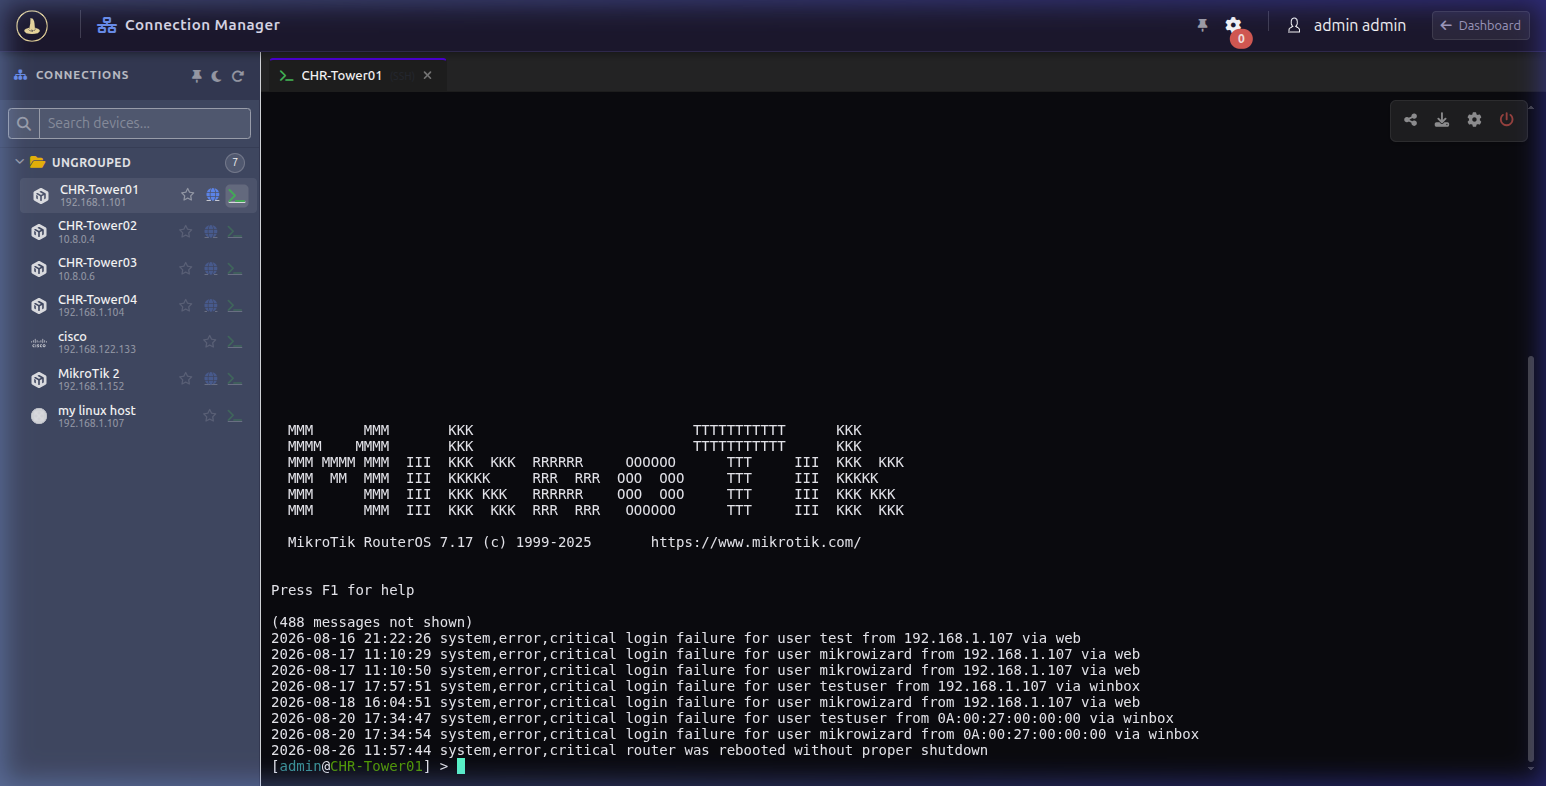This screenshot has width=1546, height=786.
Task: Star the CHR-Tower04 device
Action: coord(185,306)
